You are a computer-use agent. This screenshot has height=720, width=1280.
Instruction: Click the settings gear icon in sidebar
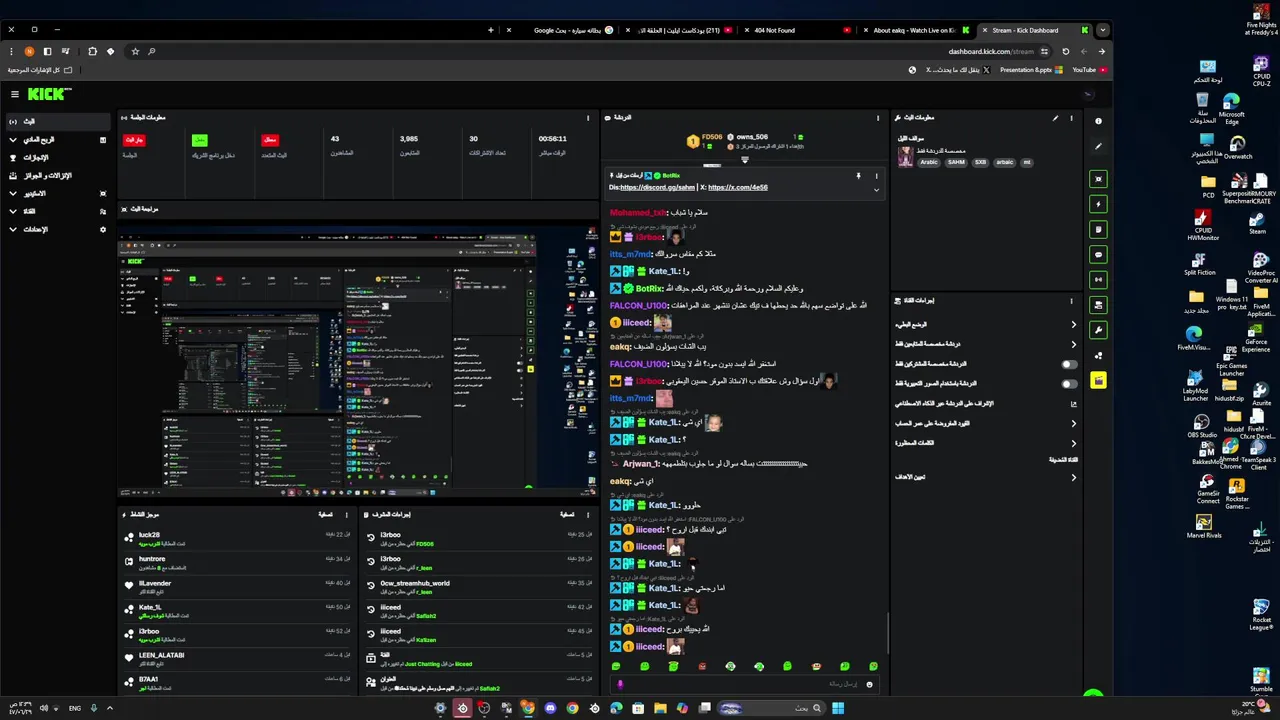pos(103,229)
